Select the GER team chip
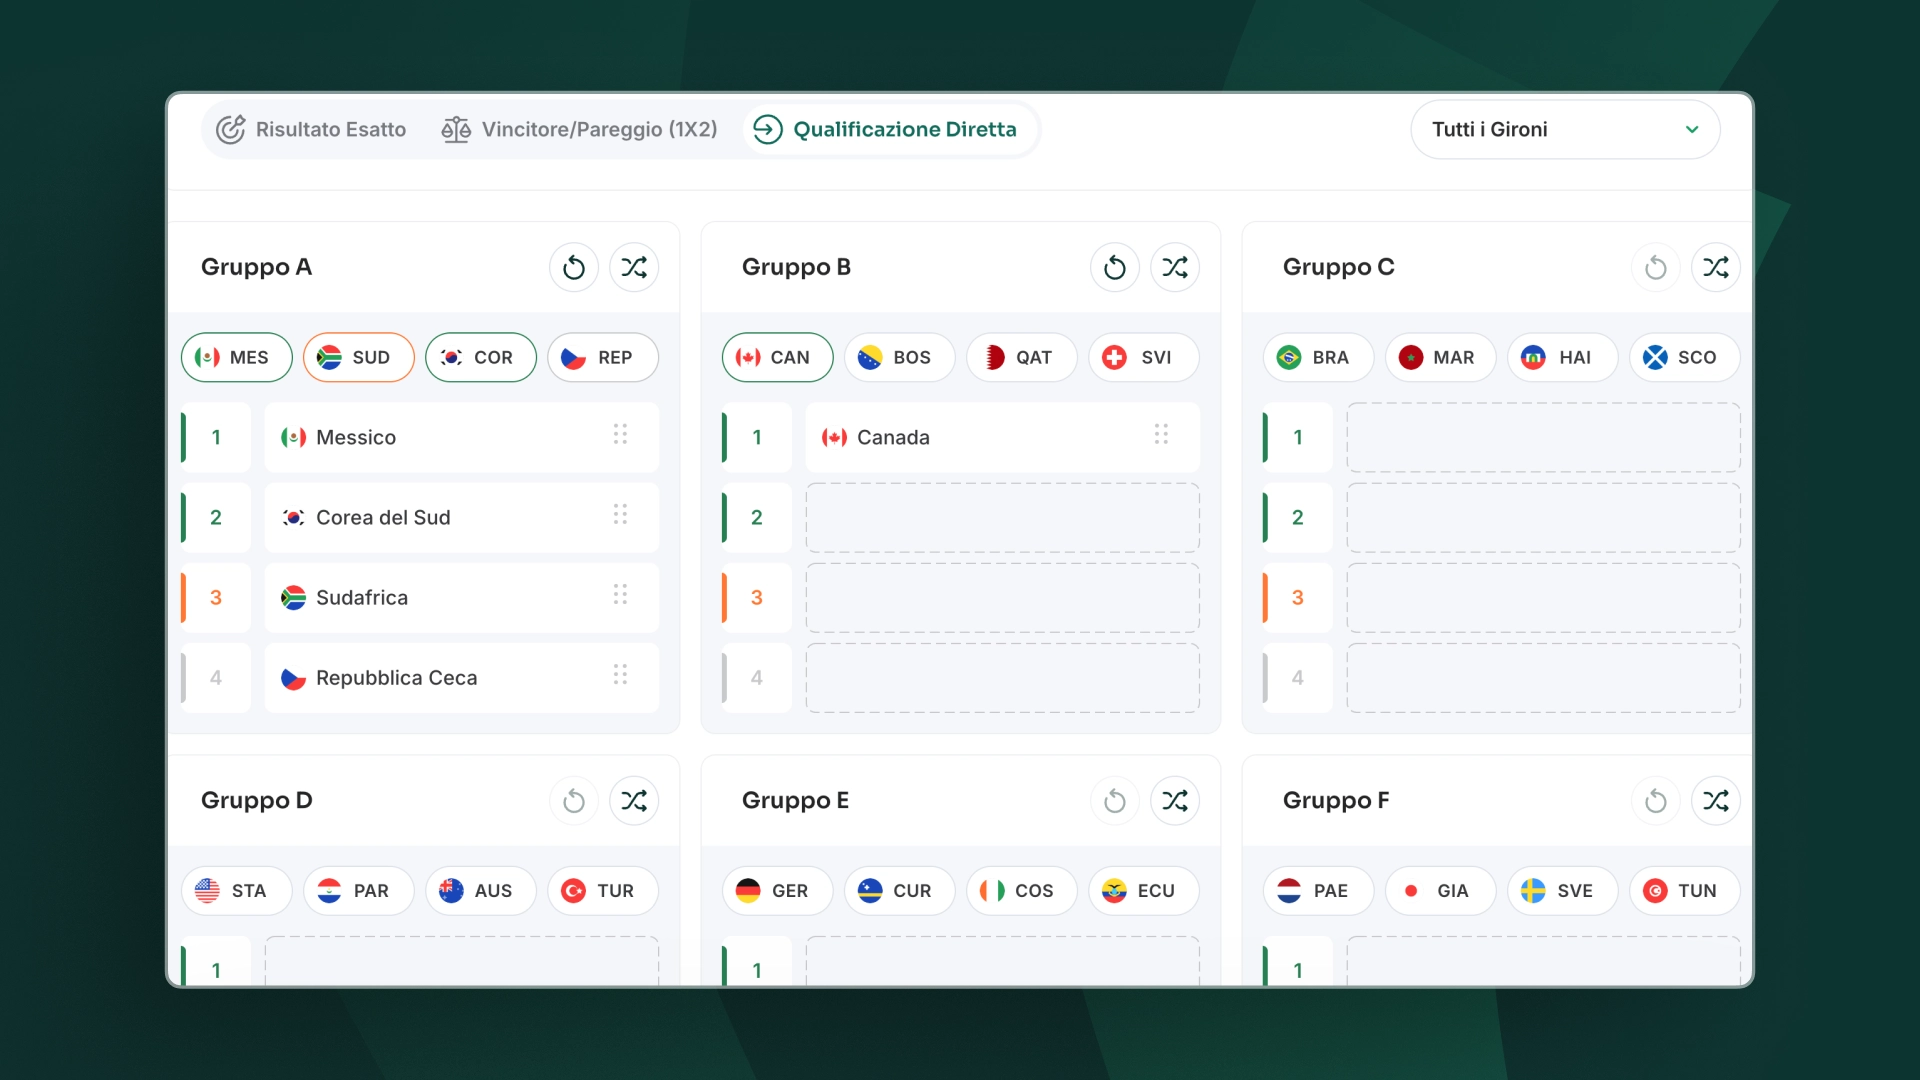1920x1080 pixels. [x=778, y=891]
